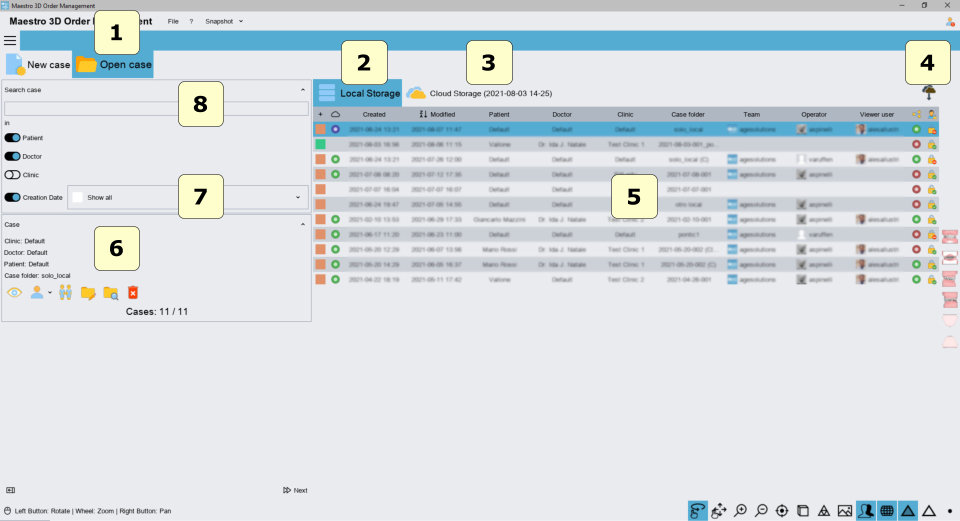Open the File menu

coord(173,21)
